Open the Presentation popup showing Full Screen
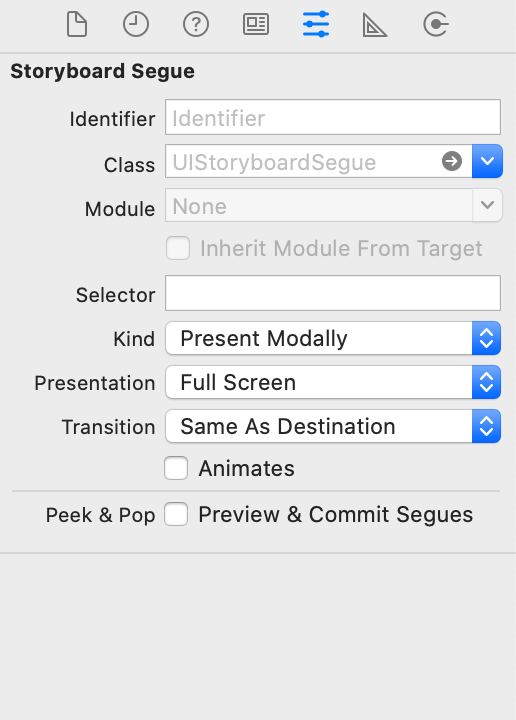 333,382
